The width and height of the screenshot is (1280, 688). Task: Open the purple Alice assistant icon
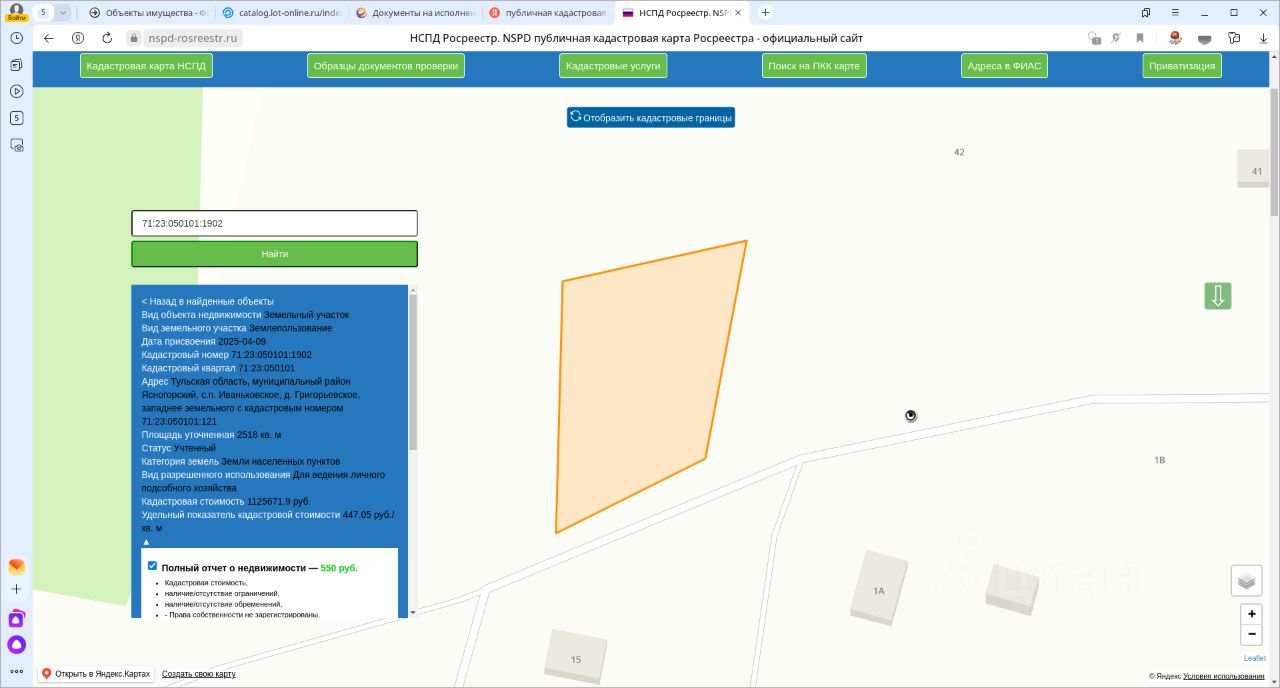click(x=16, y=645)
